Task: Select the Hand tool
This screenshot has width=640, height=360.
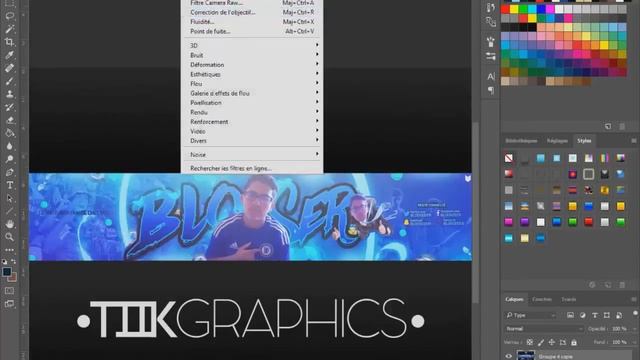Action: (x=9, y=224)
